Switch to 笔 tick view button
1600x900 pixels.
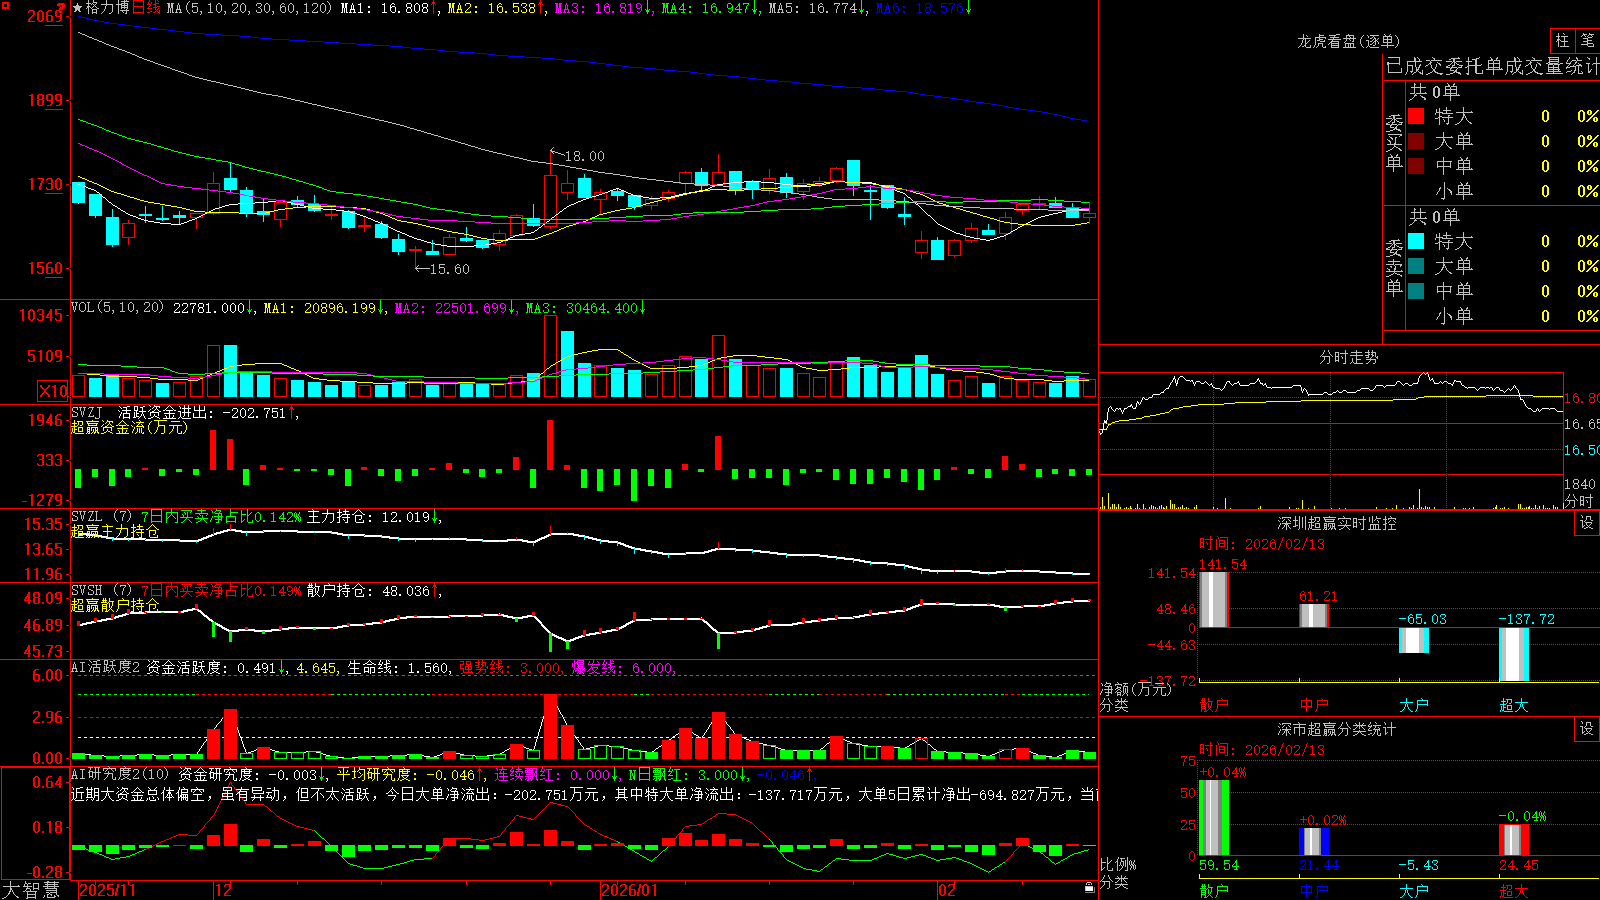(x=1588, y=40)
